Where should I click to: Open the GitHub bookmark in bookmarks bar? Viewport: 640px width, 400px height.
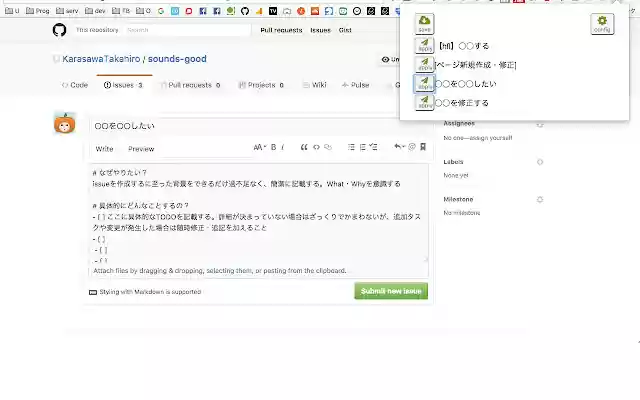[x=245, y=11]
